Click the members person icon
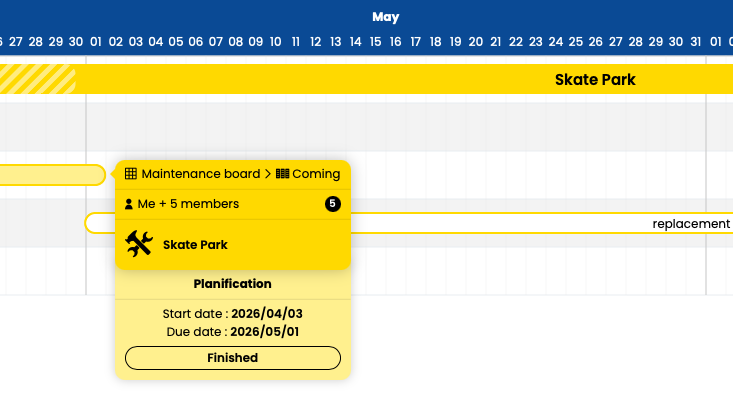 [x=129, y=204]
